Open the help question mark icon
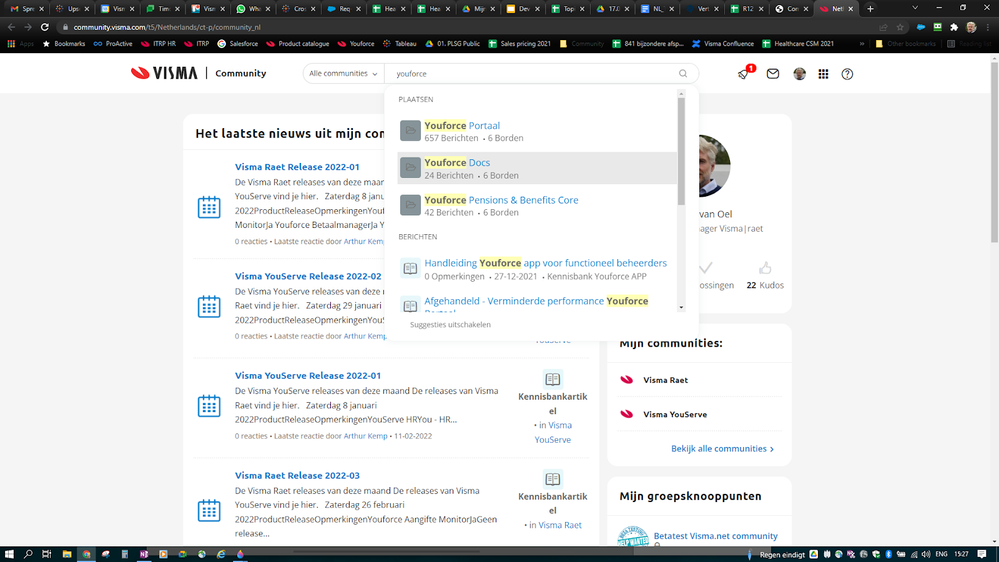The height and width of the screenshot is (562, 999). [847, 74]
